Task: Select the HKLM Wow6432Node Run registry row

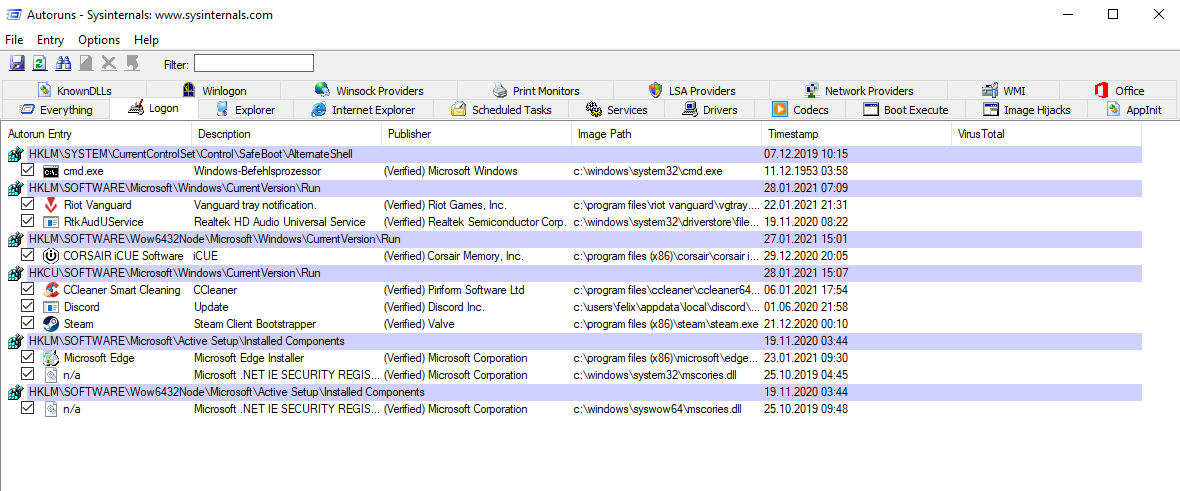Action: coord(572,239)
